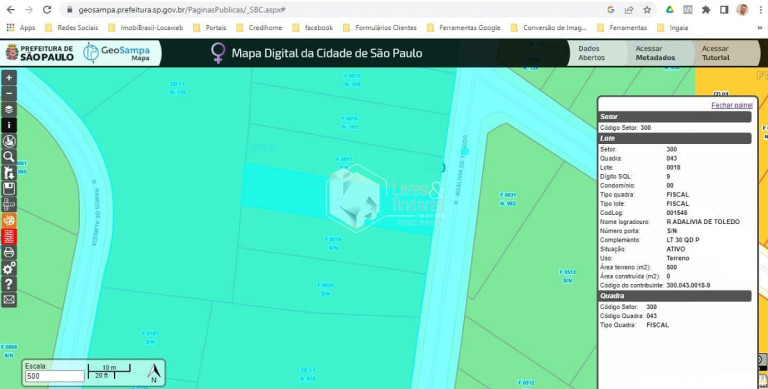Image resolution: width=768 pixels, height=389 pixels.
Task: Open the map layers panel
Action: click(x=9, y=109)
